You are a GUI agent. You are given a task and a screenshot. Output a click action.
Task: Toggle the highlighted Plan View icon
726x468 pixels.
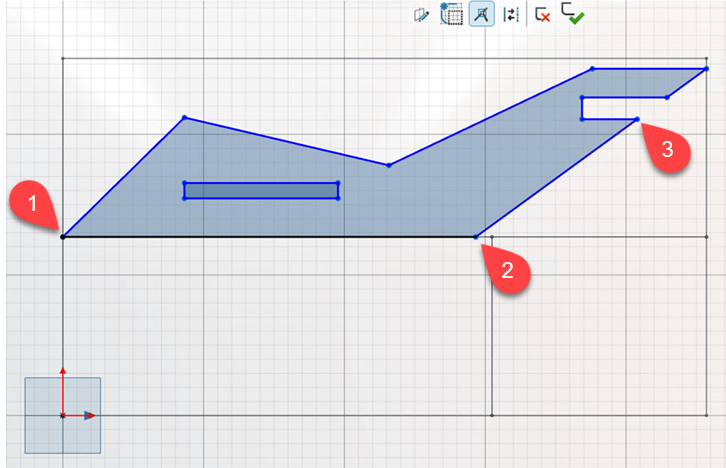(x=482, y=14)
